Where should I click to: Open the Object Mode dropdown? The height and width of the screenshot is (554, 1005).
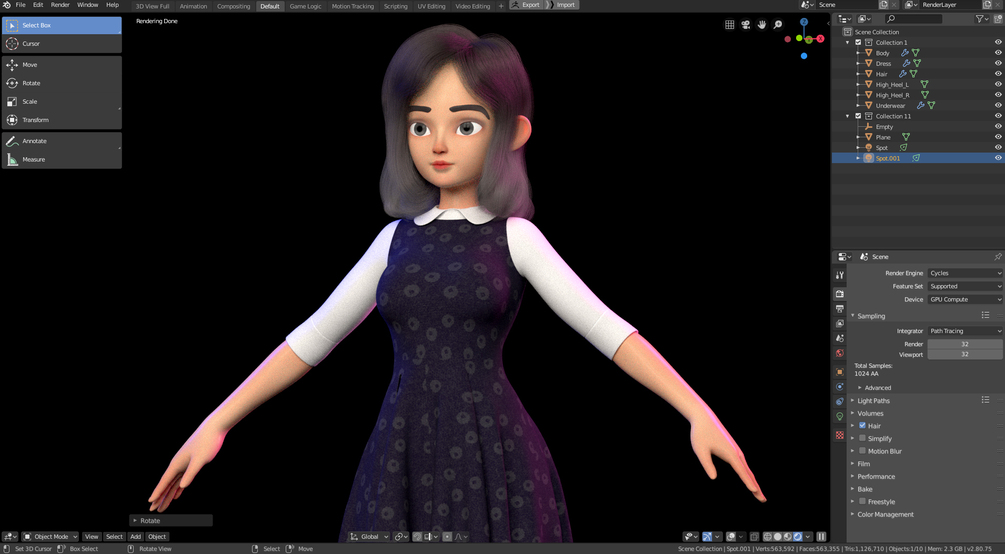pyautogui.click(x=50, y=537)
